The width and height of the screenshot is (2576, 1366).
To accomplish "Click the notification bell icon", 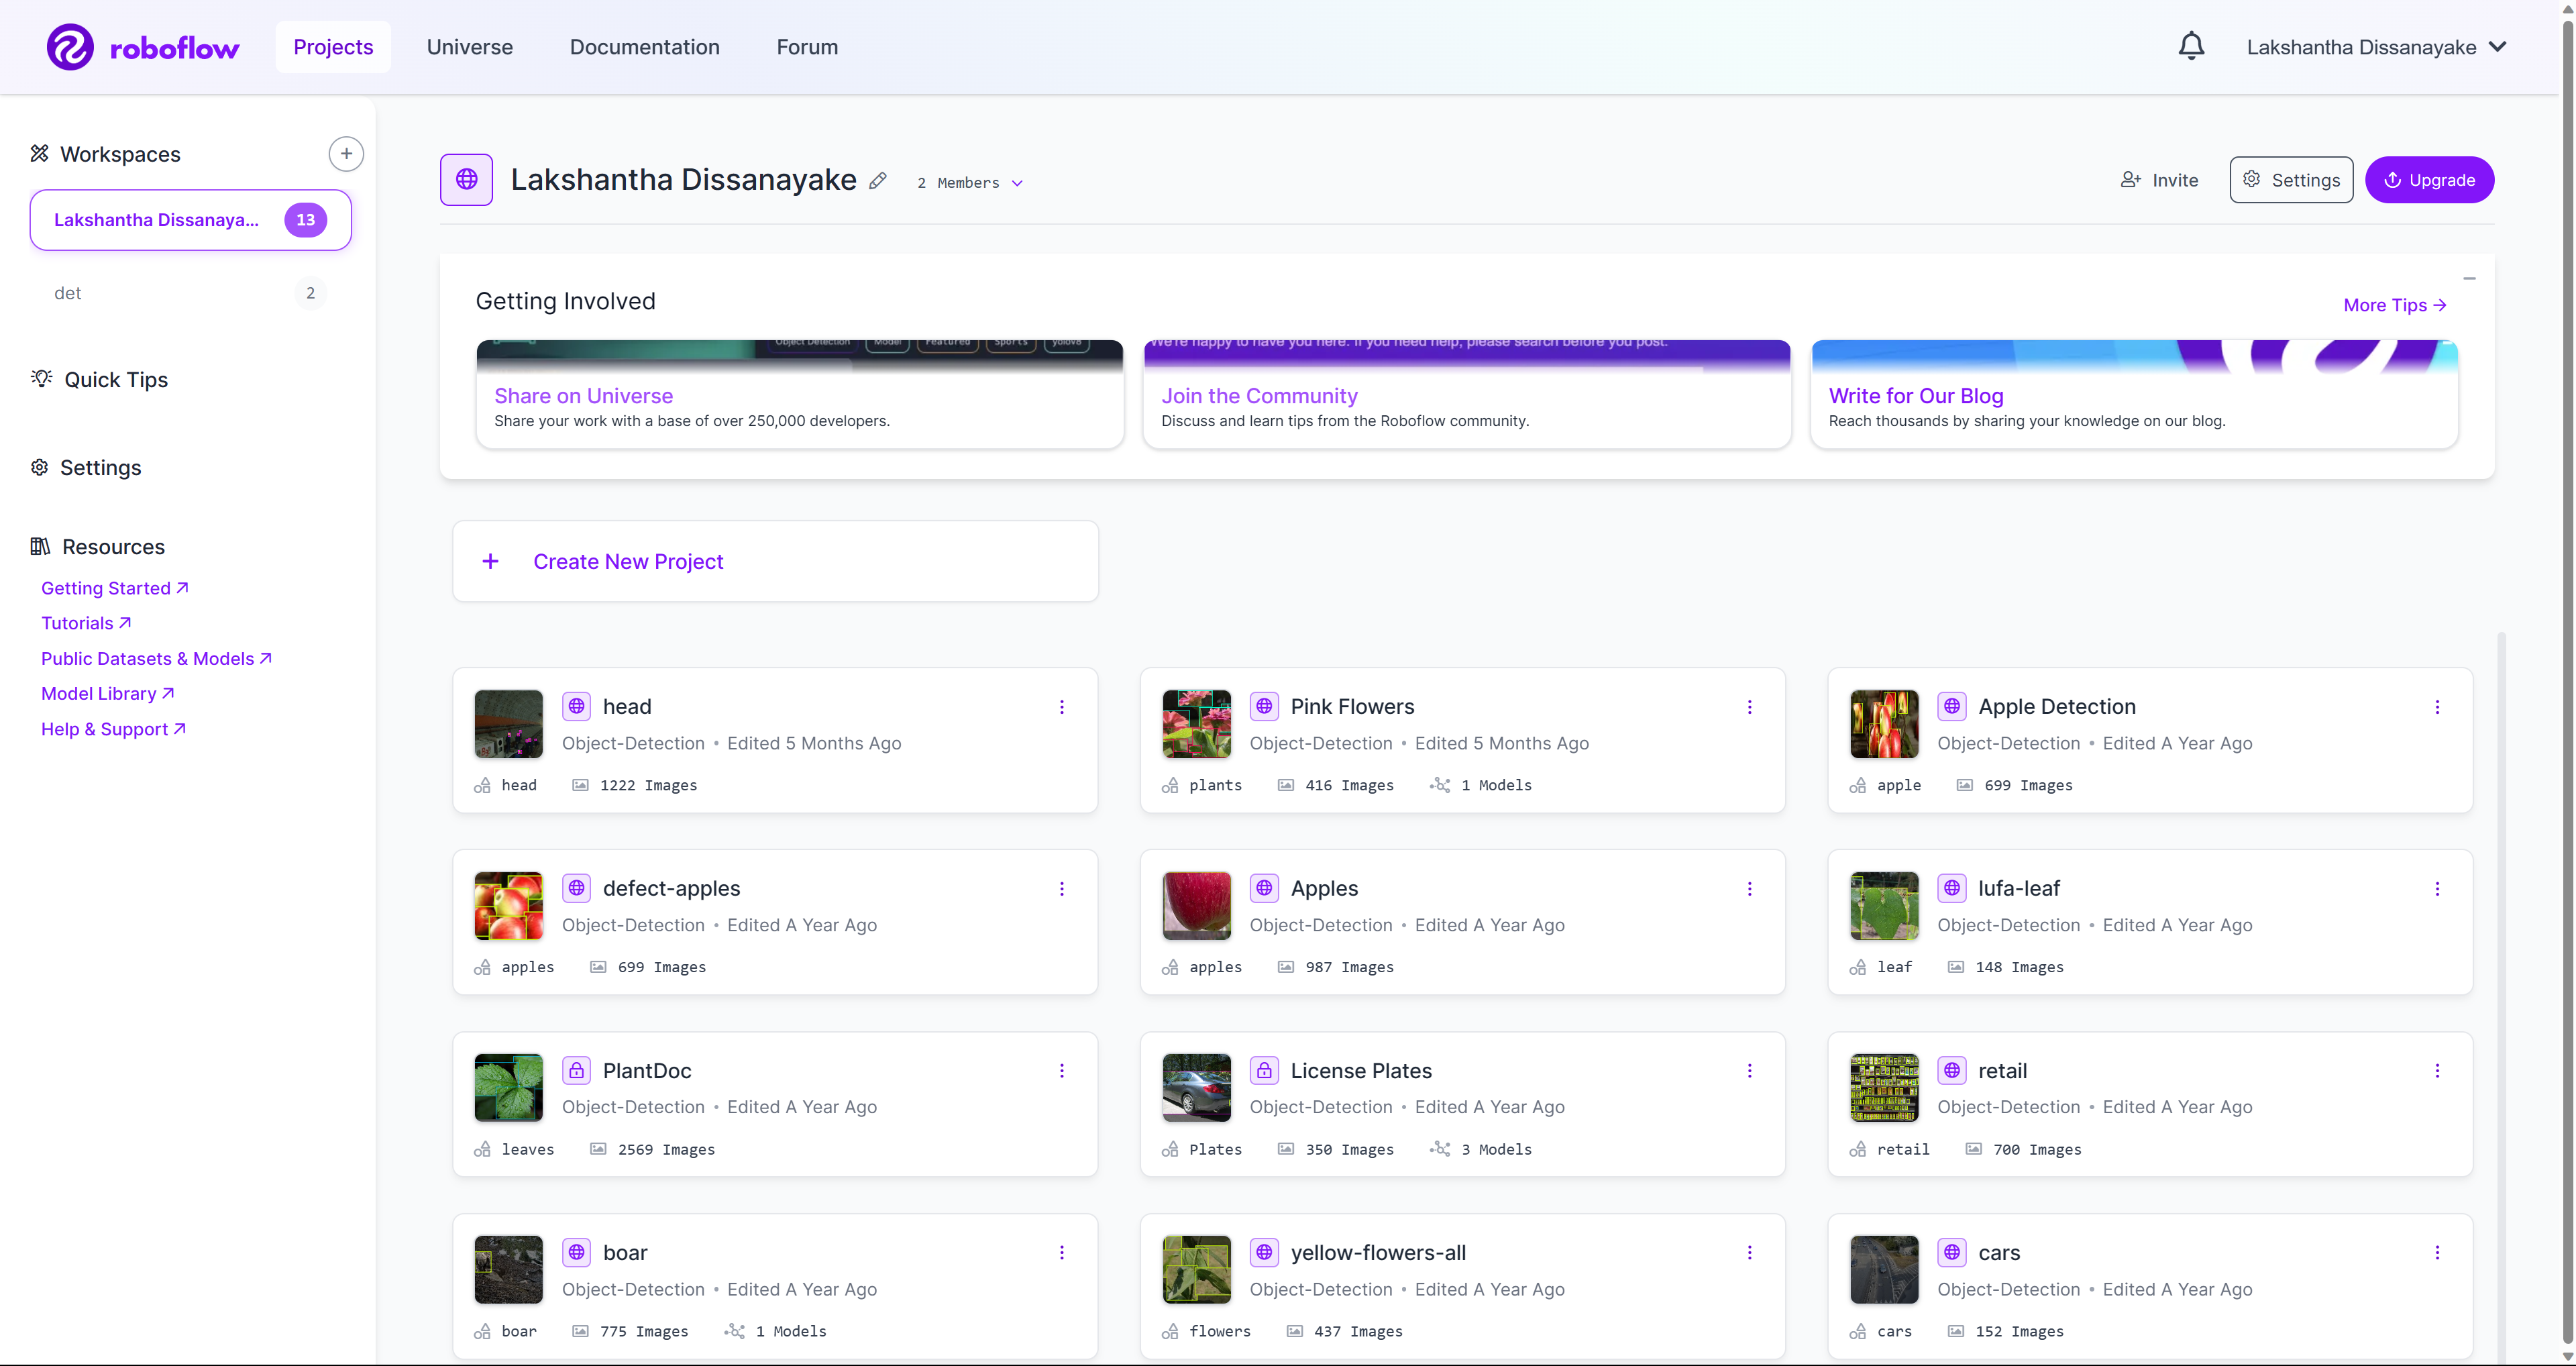I will click(x=2191, y=46).
